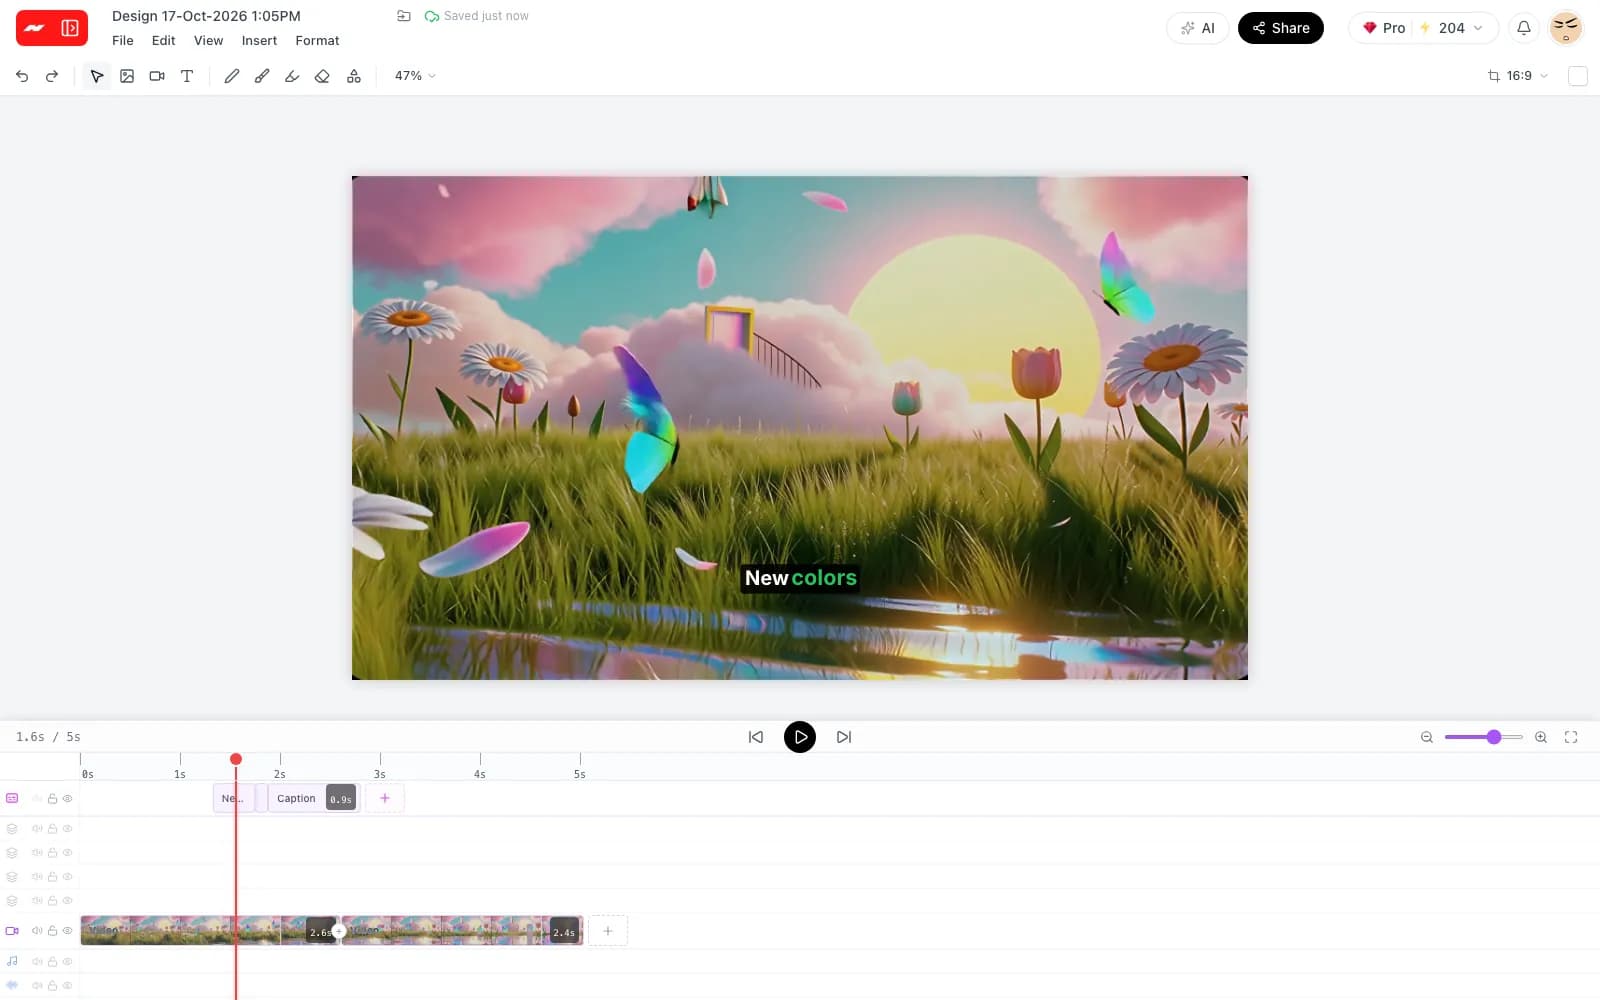Viewport: 1600px width, 1000px height.
Task: Click the AI button
Action: click(x=1197, y=28)
